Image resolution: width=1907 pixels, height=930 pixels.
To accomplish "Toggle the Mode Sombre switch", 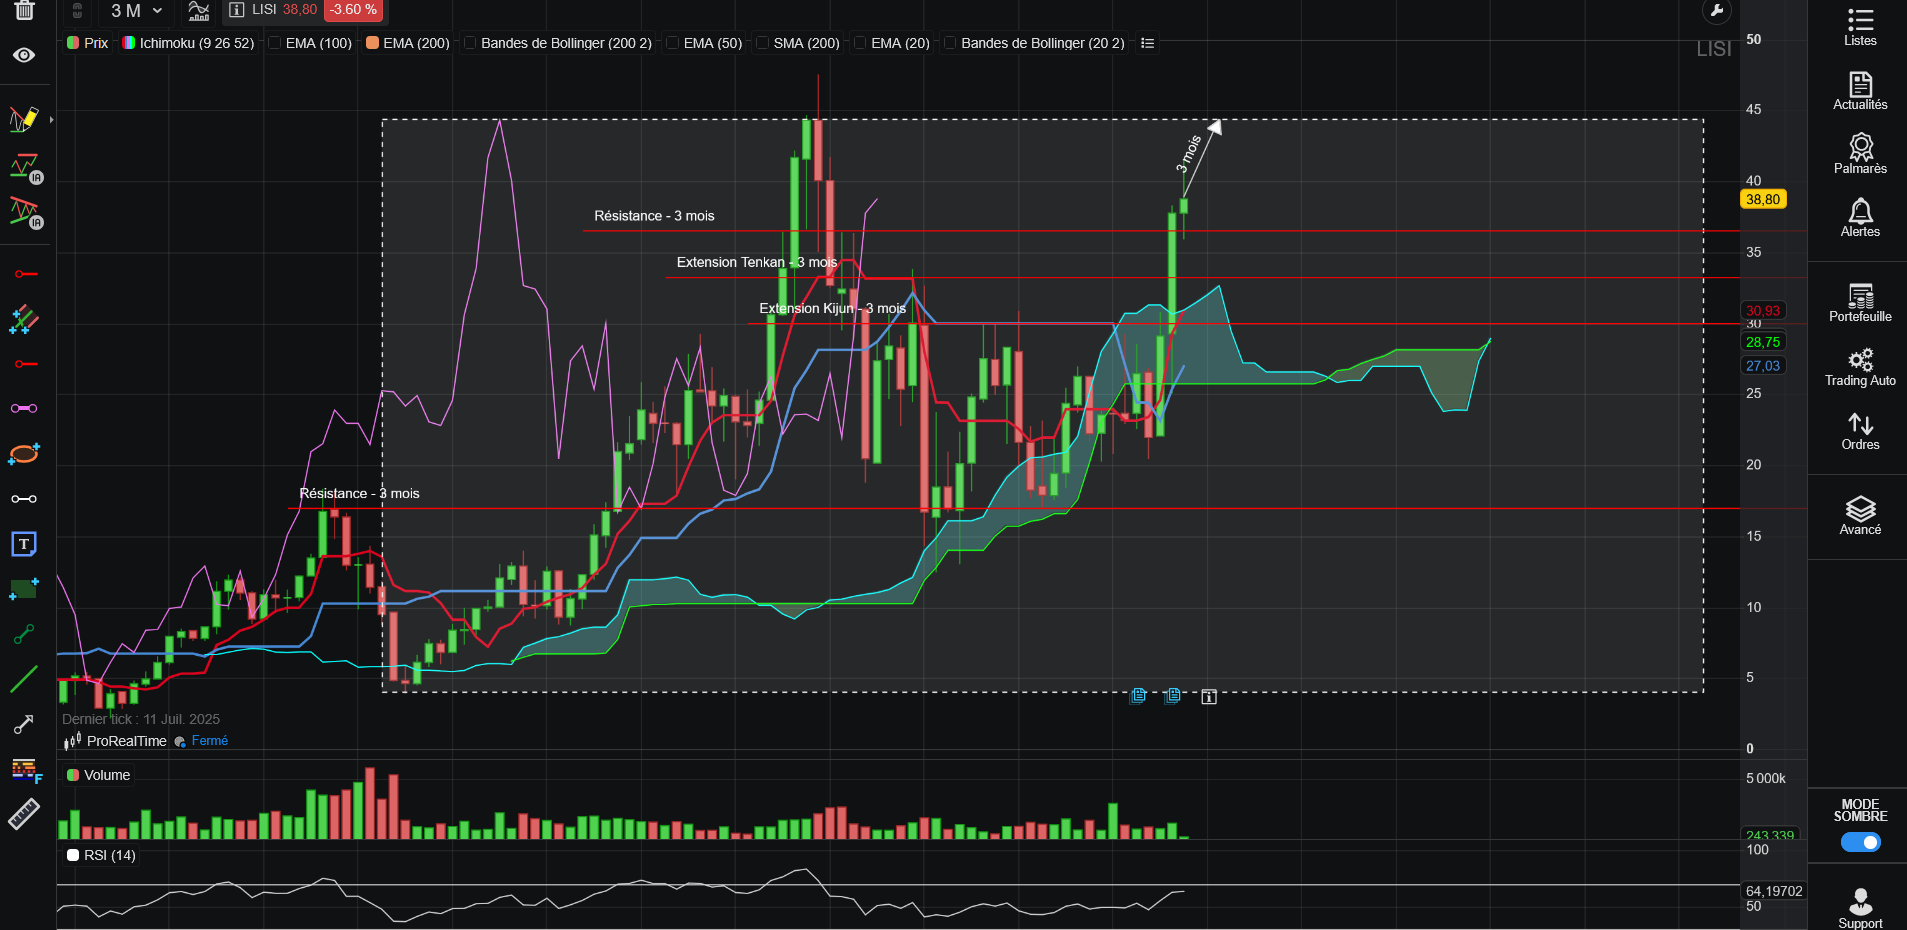I will tap(1860, 842).
